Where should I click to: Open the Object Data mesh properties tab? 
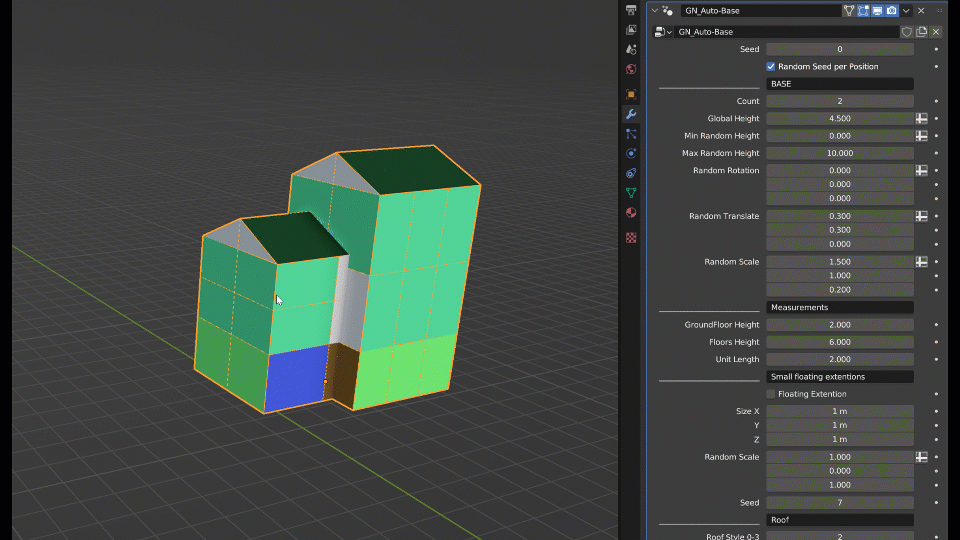(631, 193)
